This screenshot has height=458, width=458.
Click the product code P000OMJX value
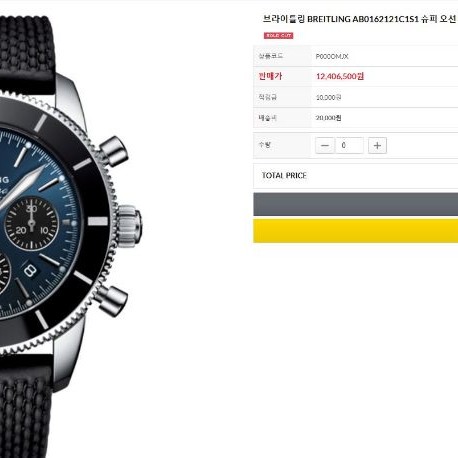pos(332,56)
